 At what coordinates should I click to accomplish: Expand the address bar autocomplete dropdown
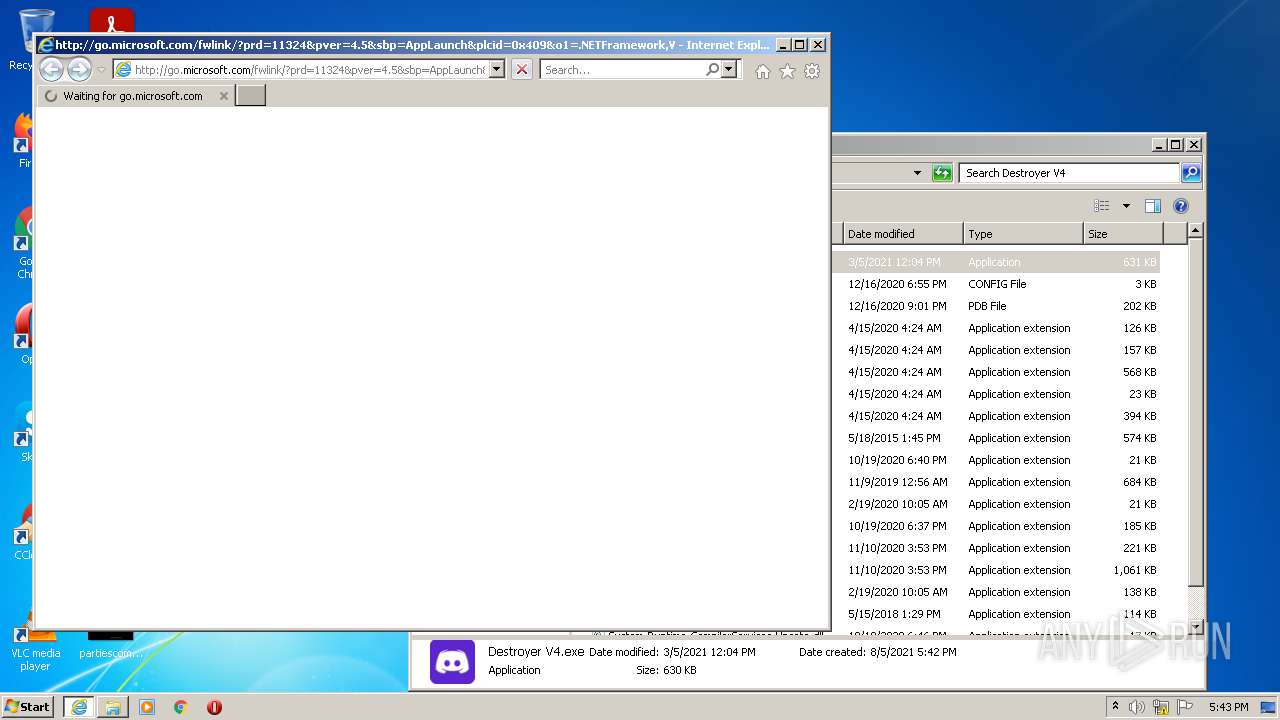pos(497,70)
